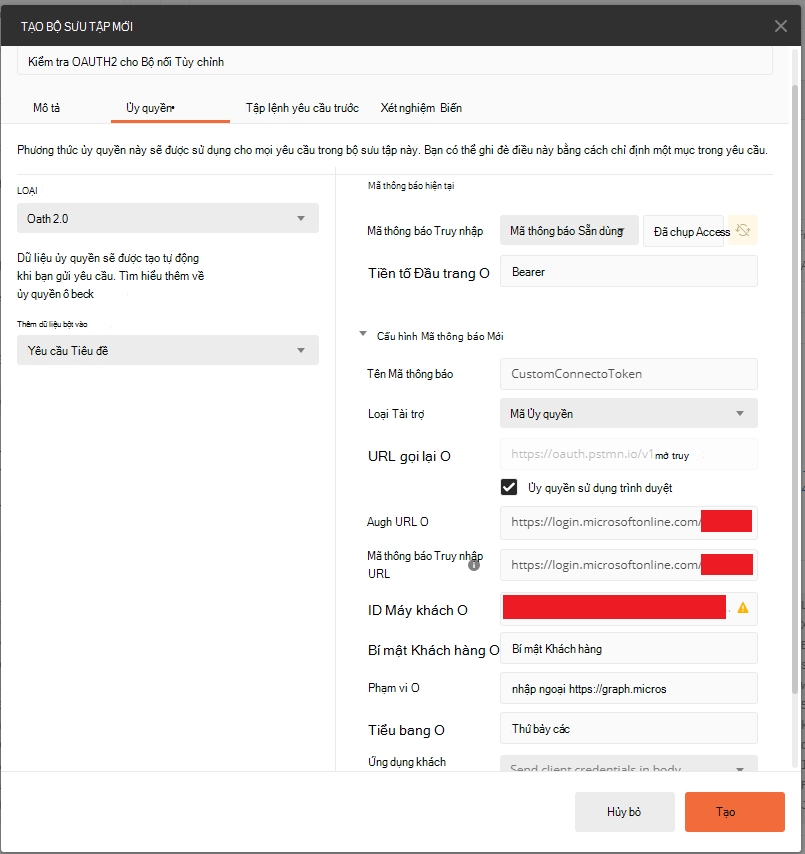The width and height of the screenshot is (805, 854).
Task: Click the Mã thông báo hiện tại heading
Action: point(411,186)
